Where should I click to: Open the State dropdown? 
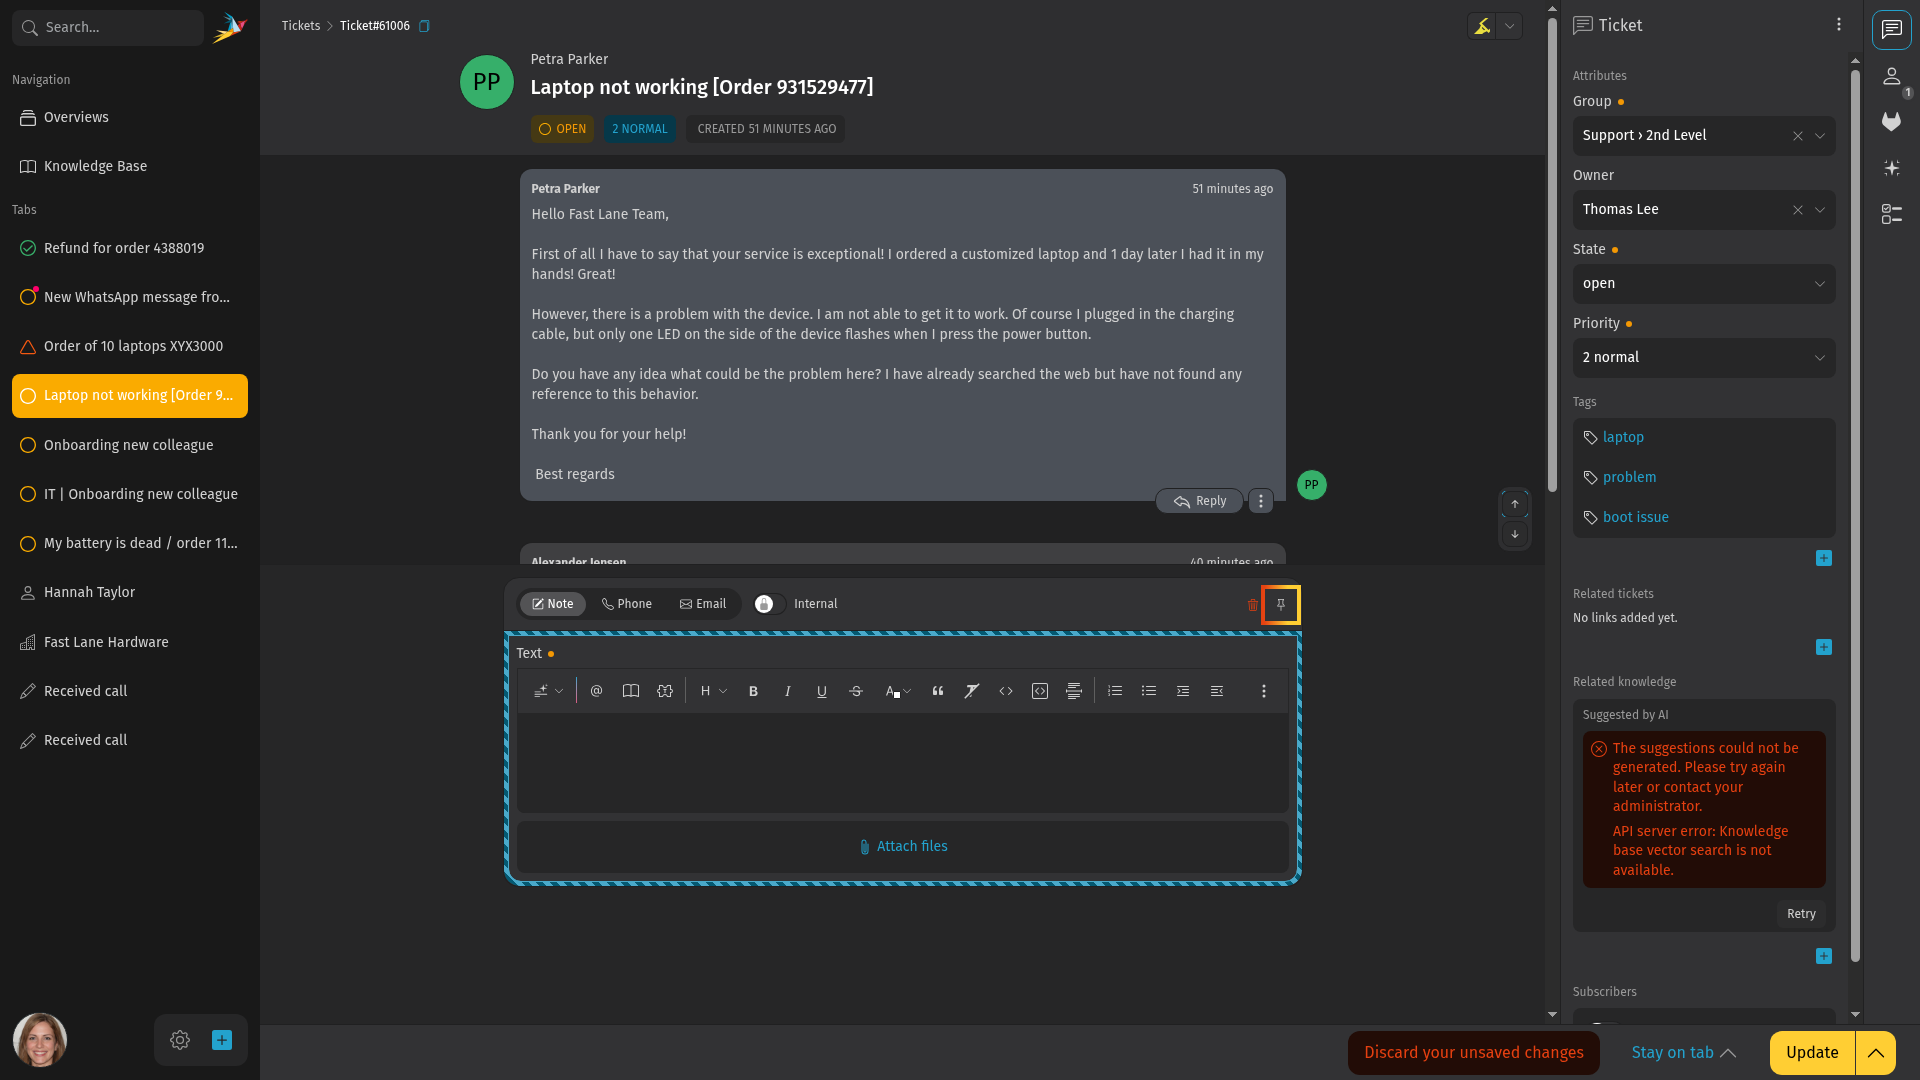[1704, 284]
